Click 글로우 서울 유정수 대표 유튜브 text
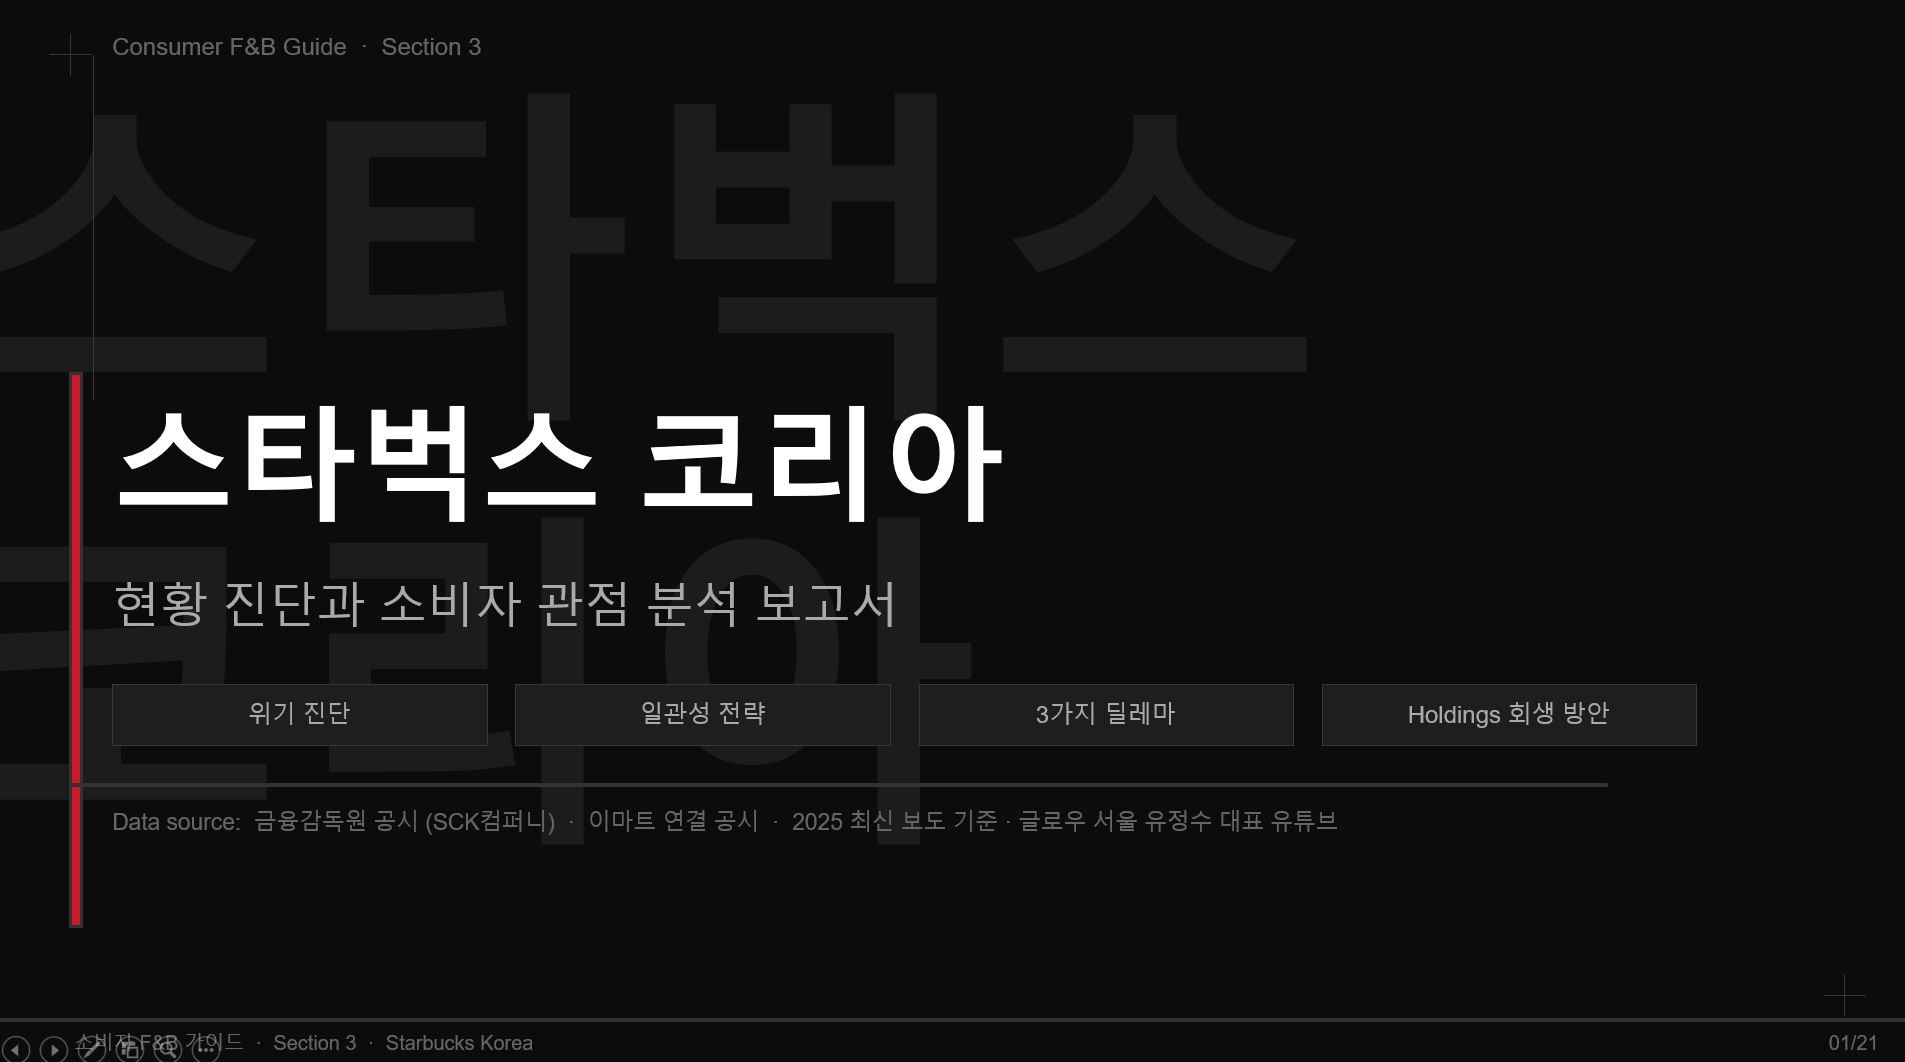1905x1062 pixels. (1178, 821)
